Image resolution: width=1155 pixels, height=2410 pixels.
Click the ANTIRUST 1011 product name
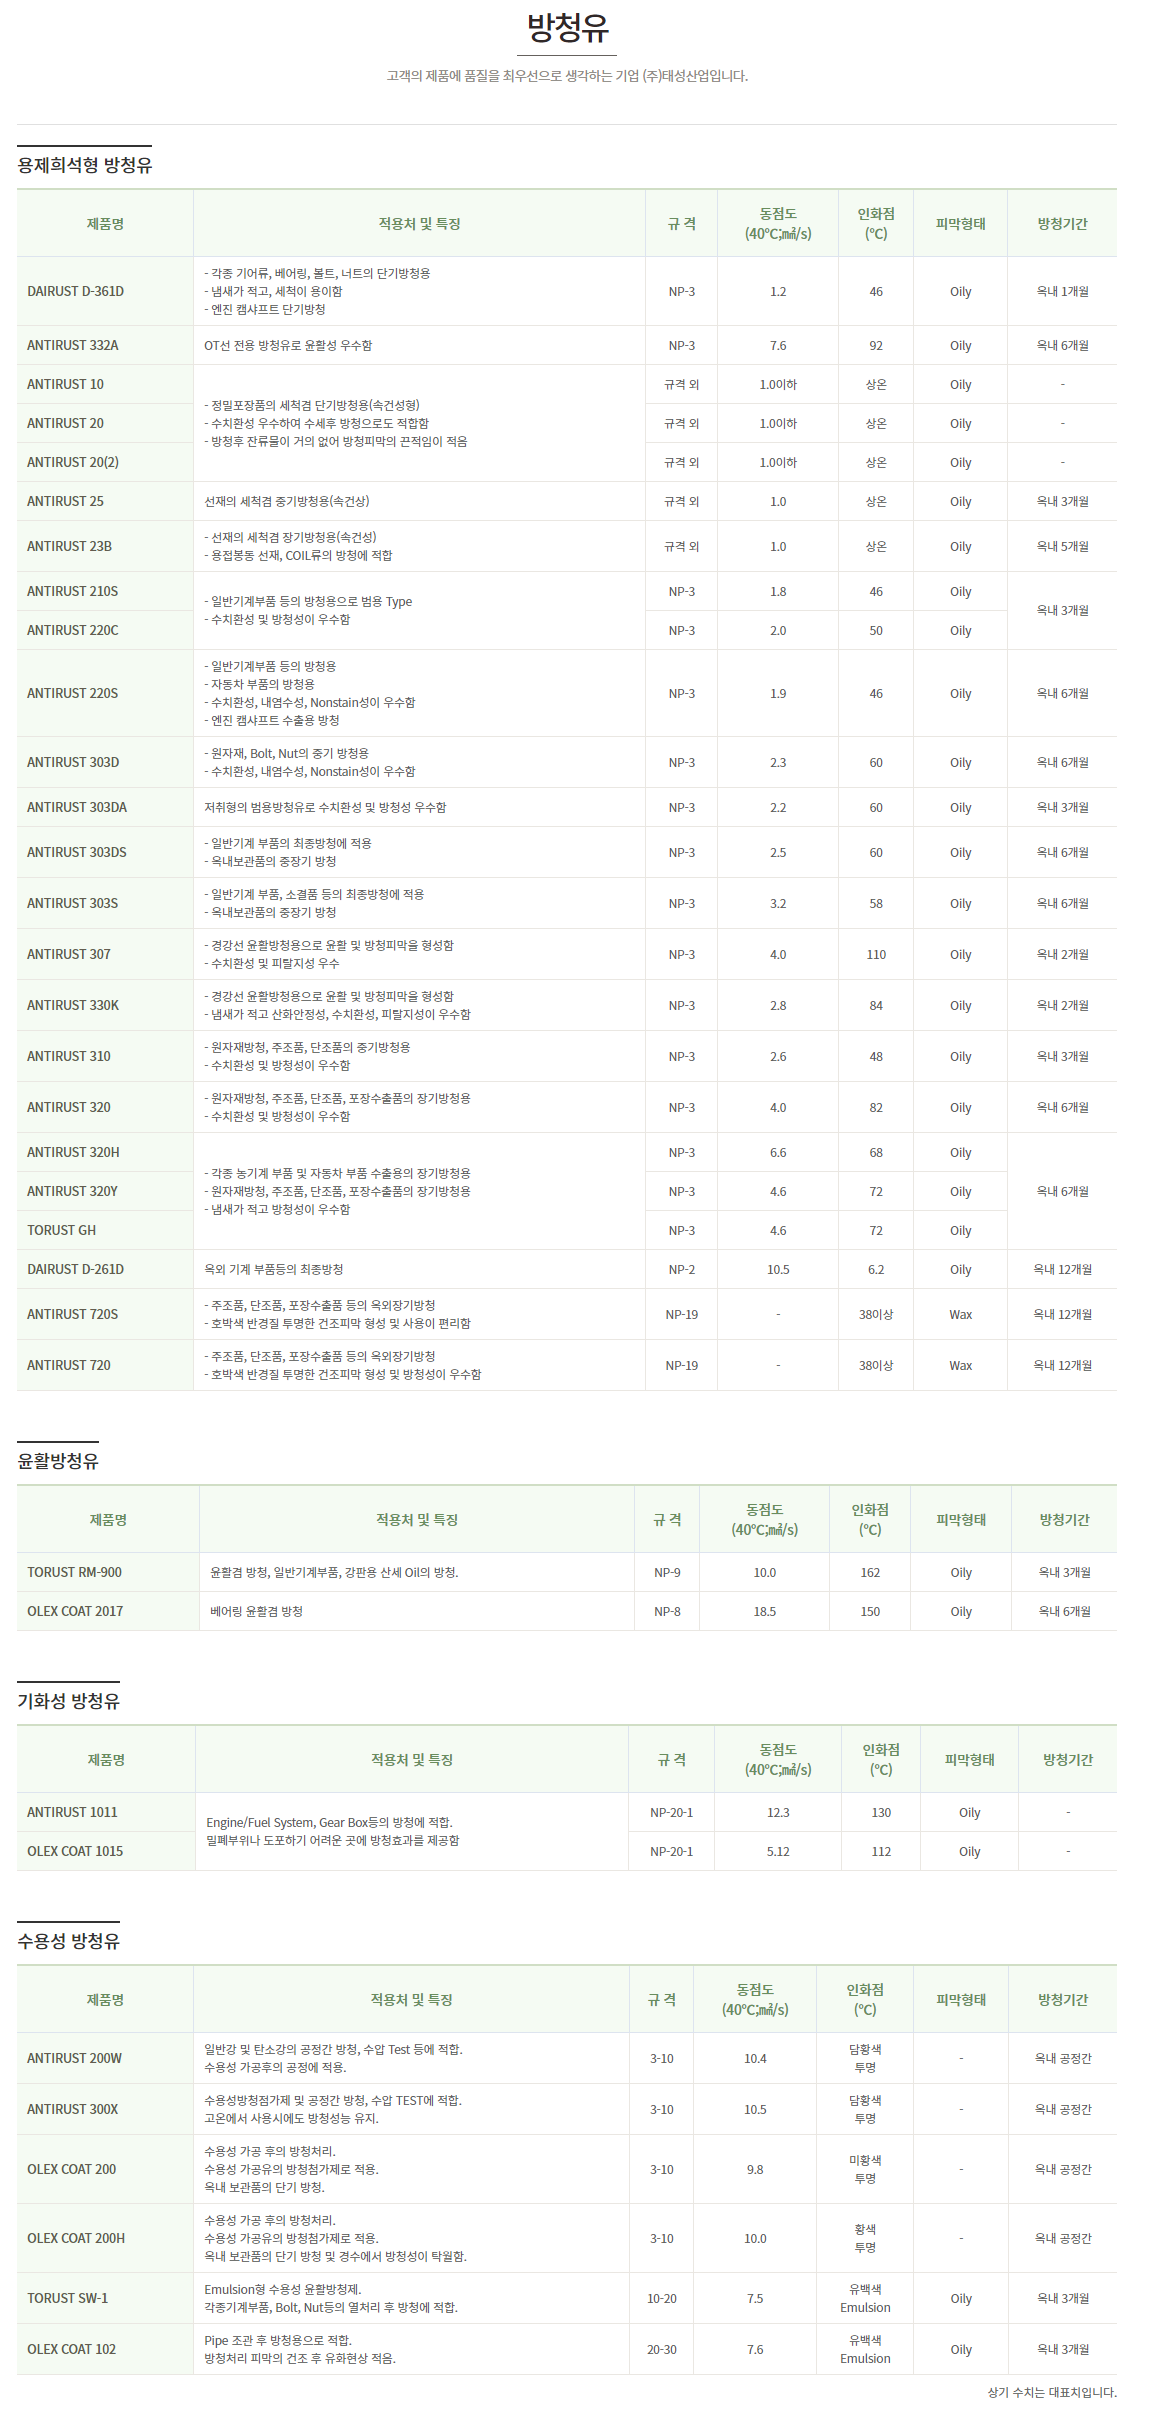click(73, 1813)
